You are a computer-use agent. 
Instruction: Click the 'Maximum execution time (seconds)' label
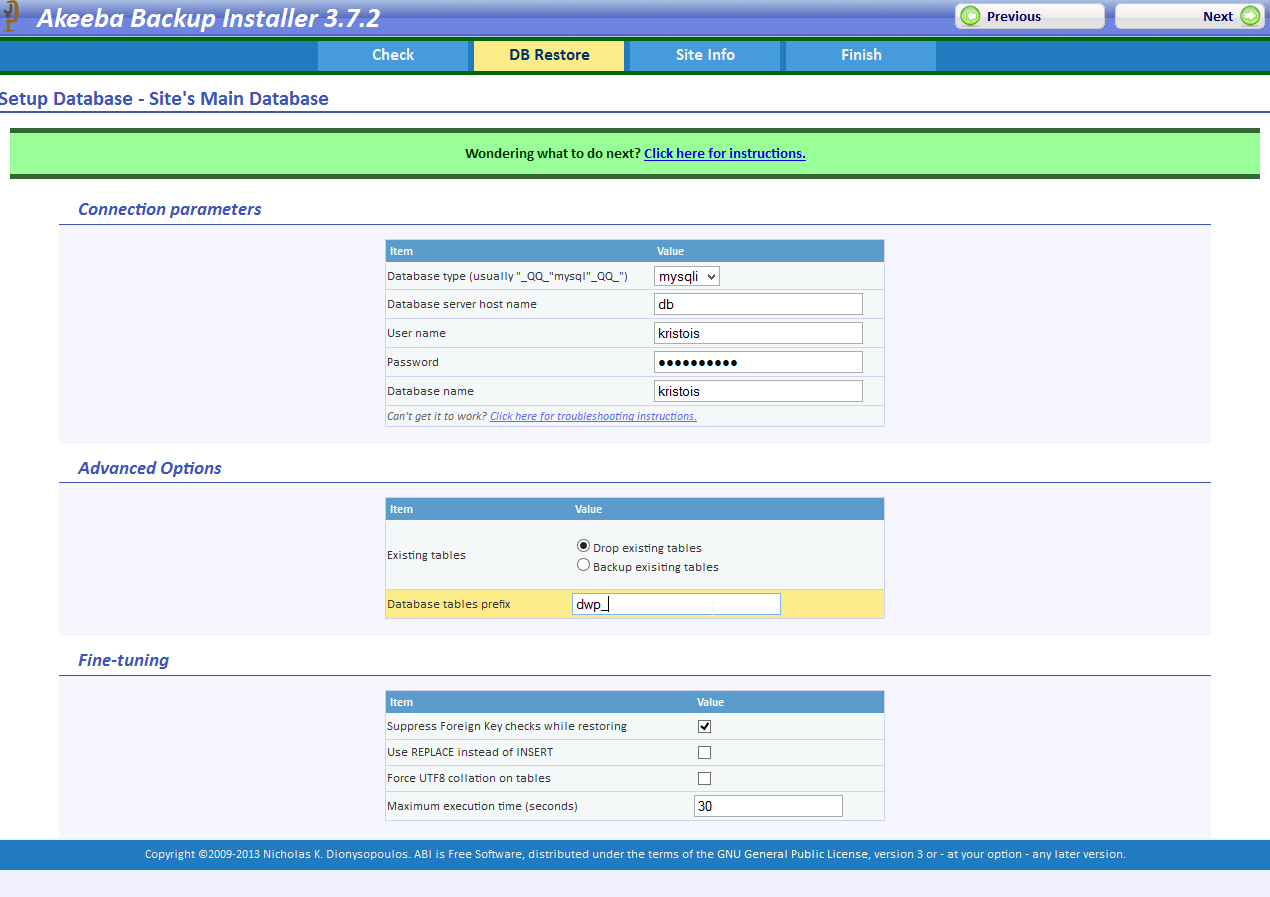point(482,806)
